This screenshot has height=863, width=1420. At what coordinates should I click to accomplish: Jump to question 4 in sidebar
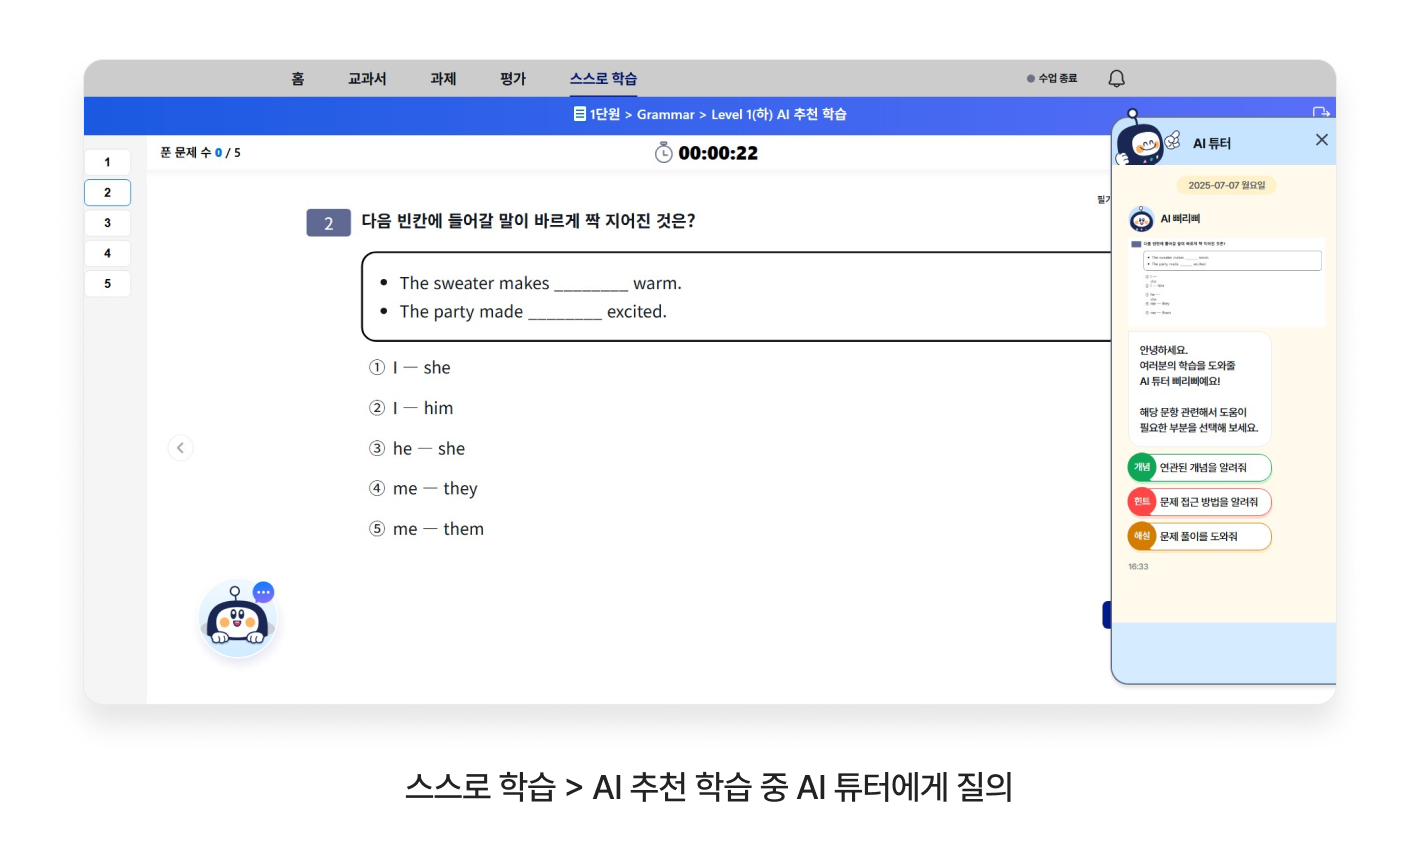[108, 254]
